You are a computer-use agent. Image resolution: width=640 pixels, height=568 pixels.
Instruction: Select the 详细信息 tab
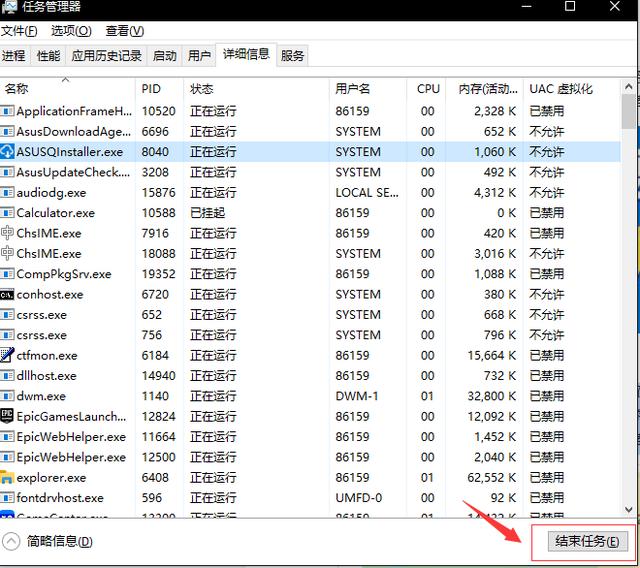pyautogui.click(x=246, y=54)
